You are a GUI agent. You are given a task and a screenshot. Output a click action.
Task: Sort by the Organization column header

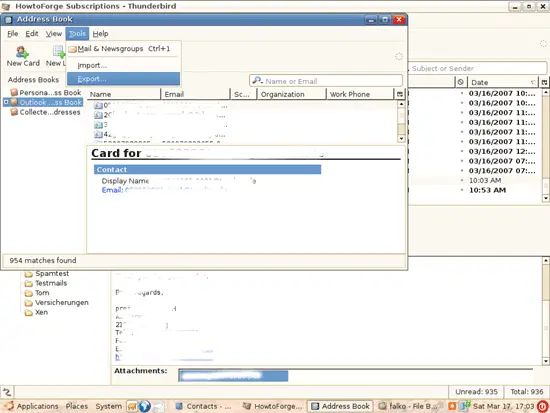coord(292,94)
